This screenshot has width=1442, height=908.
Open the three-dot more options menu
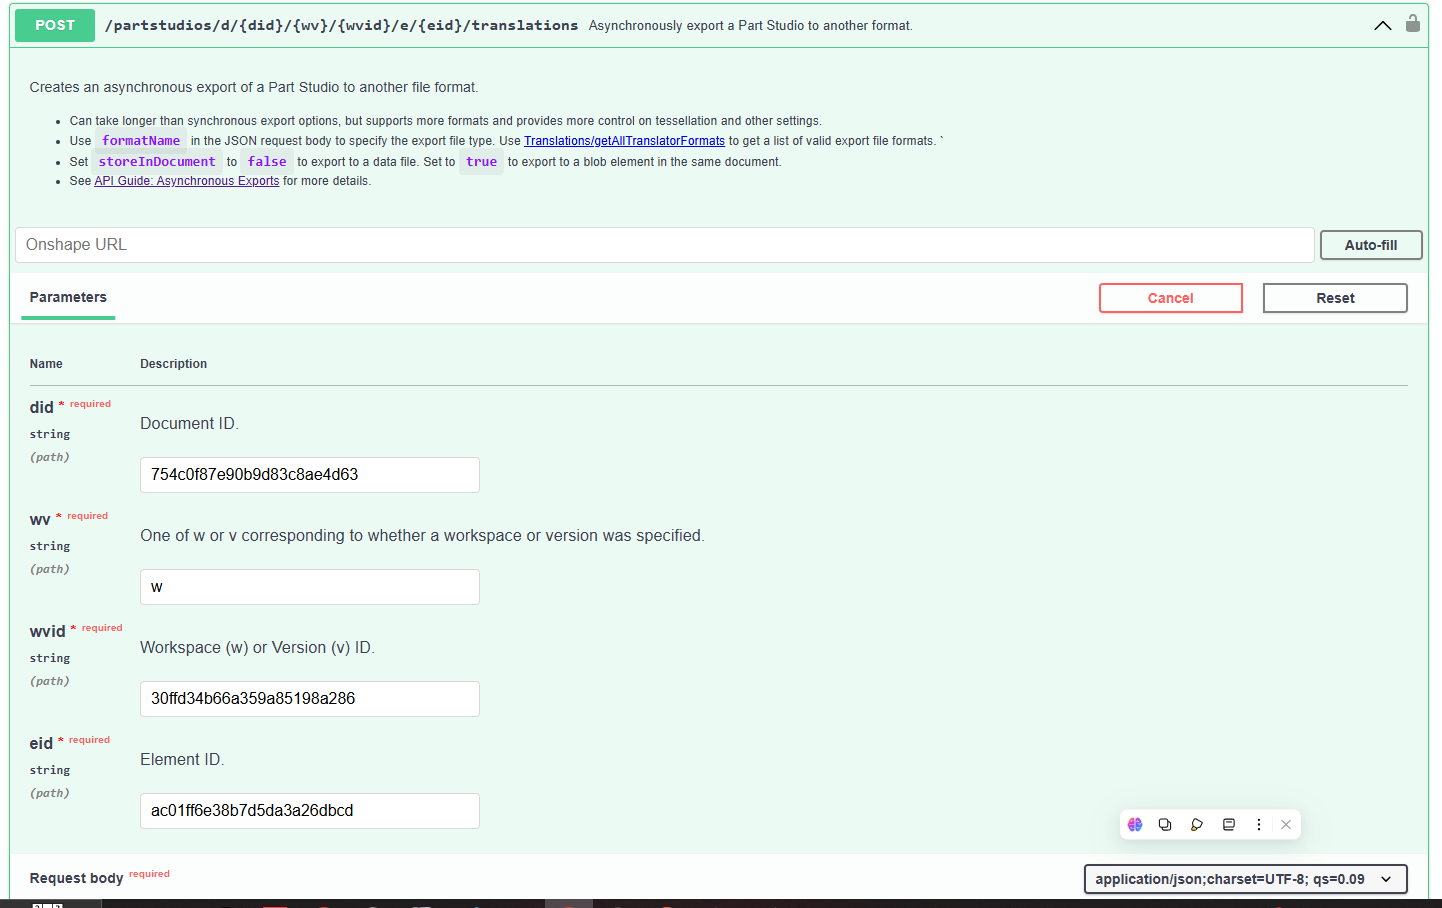point(1259,825)
